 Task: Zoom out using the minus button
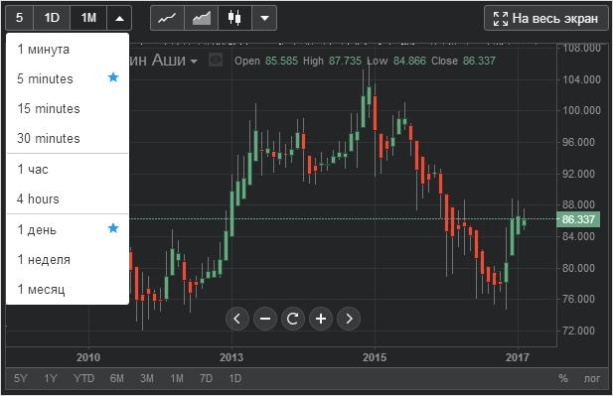click(x=265, y=319)
